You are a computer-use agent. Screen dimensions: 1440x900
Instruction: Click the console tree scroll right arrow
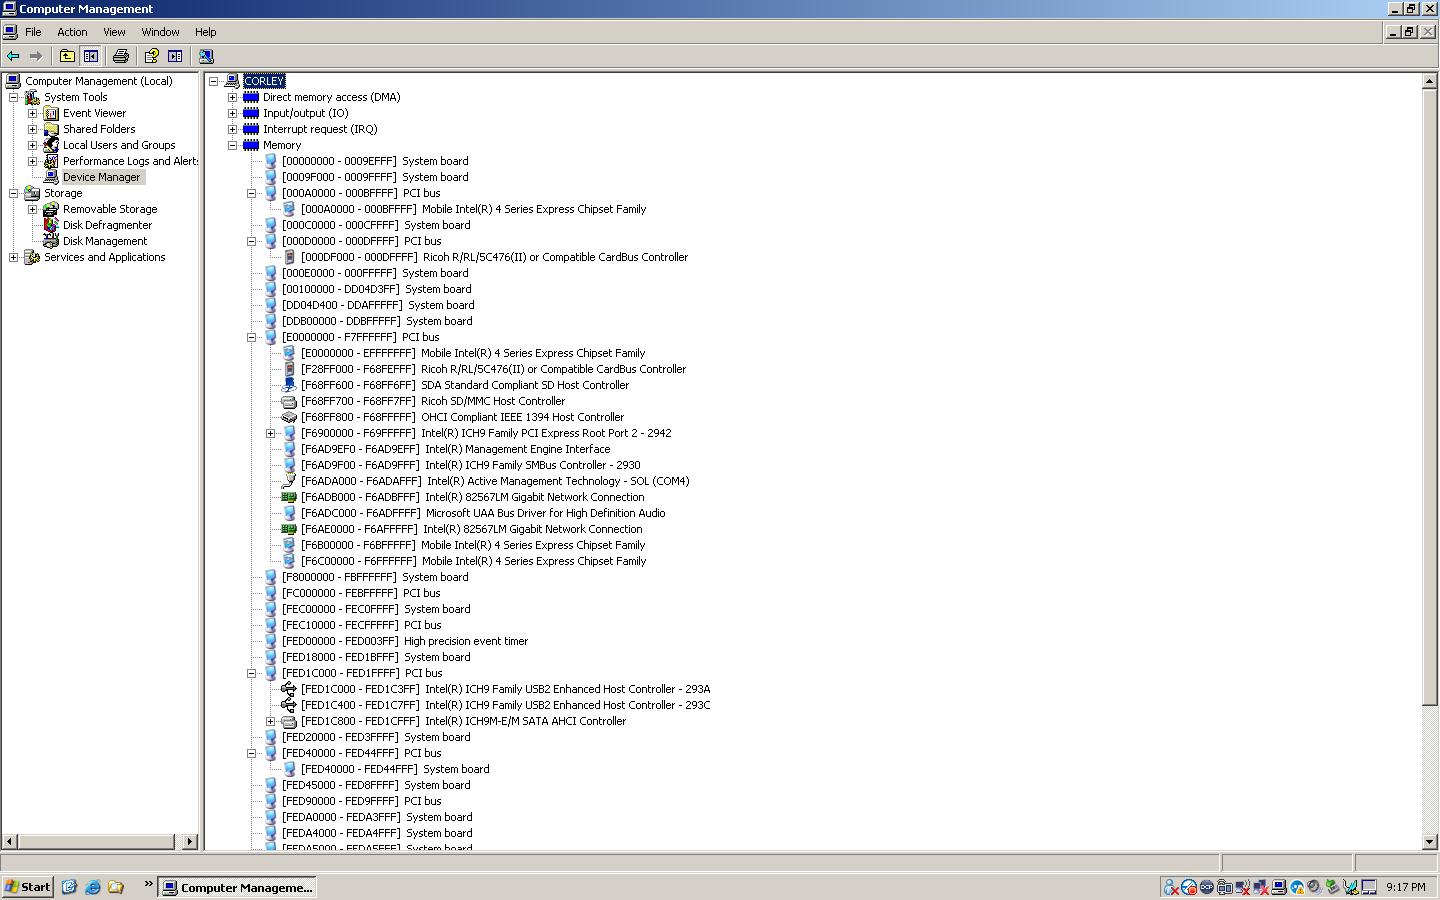(x=190, y=842)
